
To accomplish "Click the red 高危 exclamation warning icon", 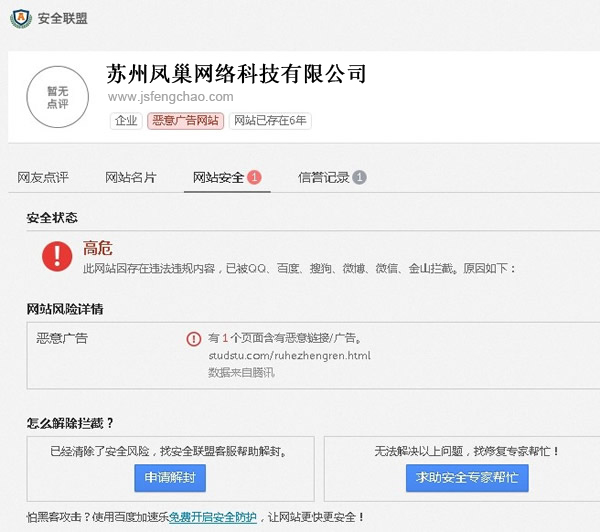I will click(57, 256).
